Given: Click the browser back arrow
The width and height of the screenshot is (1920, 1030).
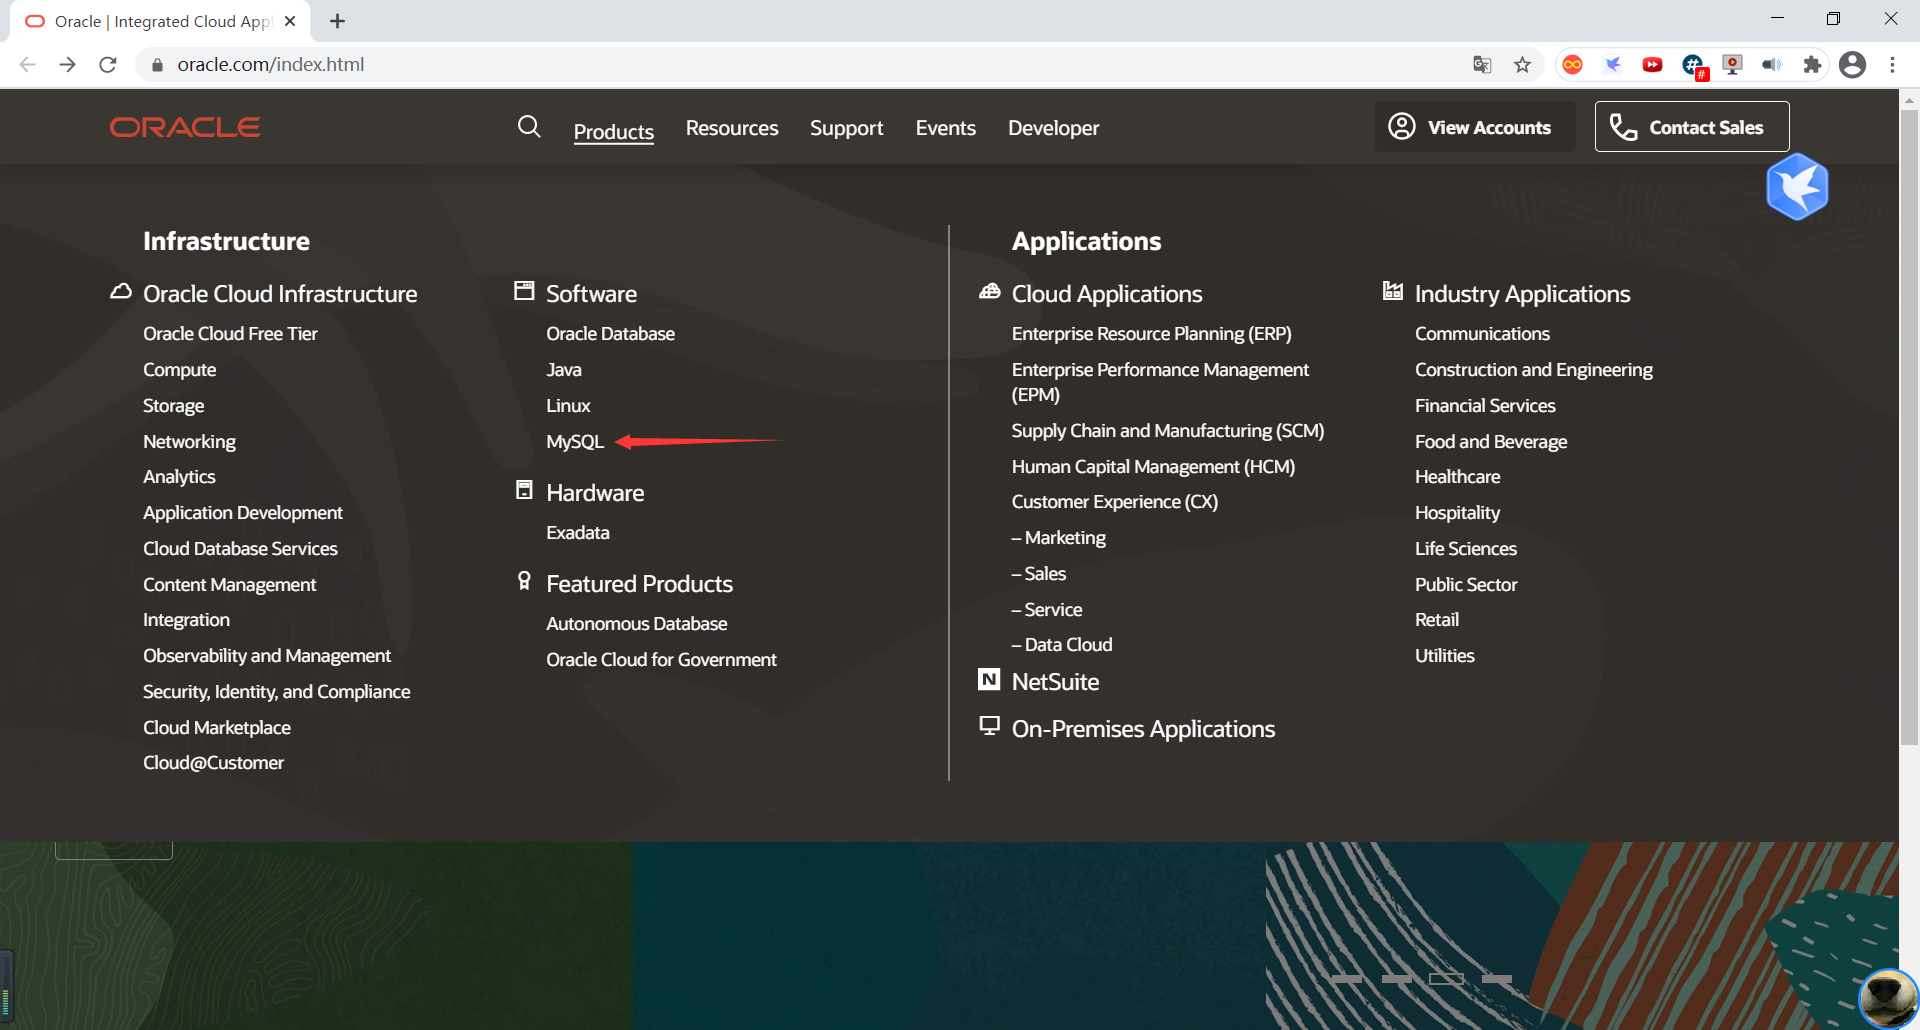Looking at the screenshot, I should click(x=27, y=64).
